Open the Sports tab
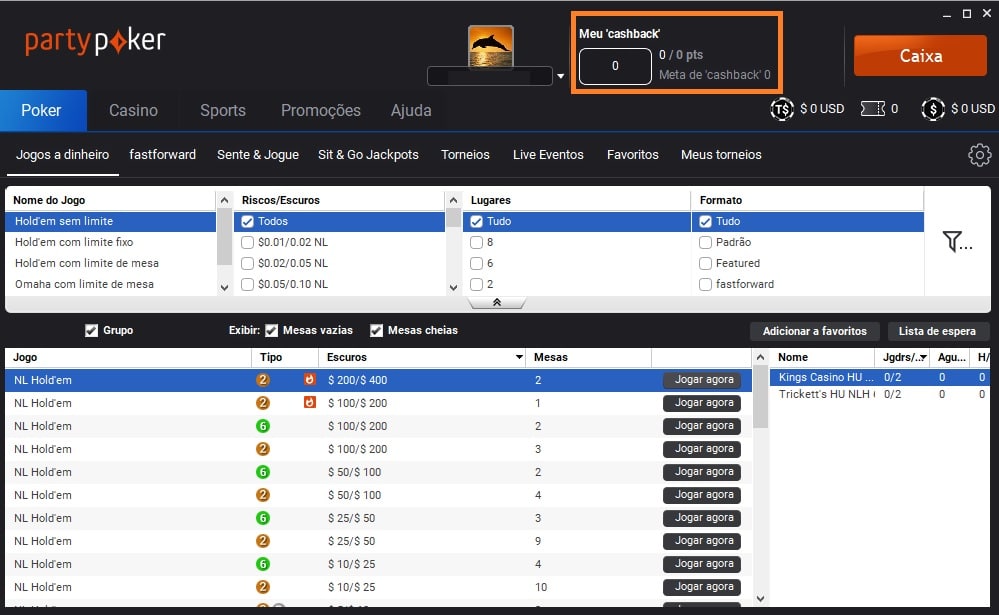Image resolution: width=999 pixels, height=615 pixels. (222, 110)
